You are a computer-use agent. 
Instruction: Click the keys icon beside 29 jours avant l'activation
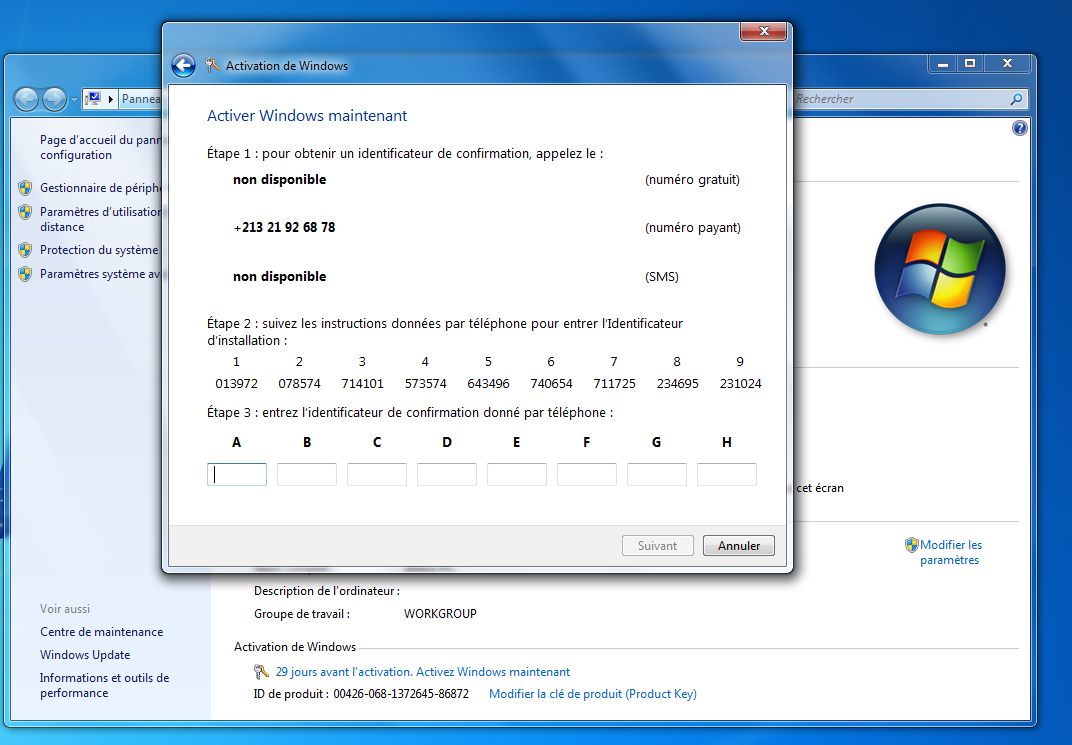[x=261, y=672]
